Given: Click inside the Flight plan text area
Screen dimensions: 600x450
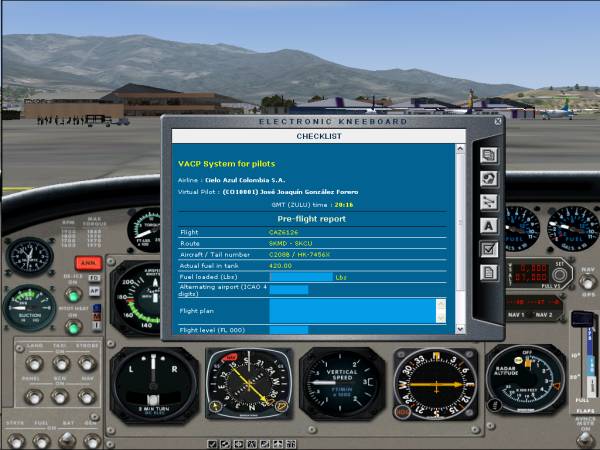Looking at the screenshot, I should coord(352,311).
